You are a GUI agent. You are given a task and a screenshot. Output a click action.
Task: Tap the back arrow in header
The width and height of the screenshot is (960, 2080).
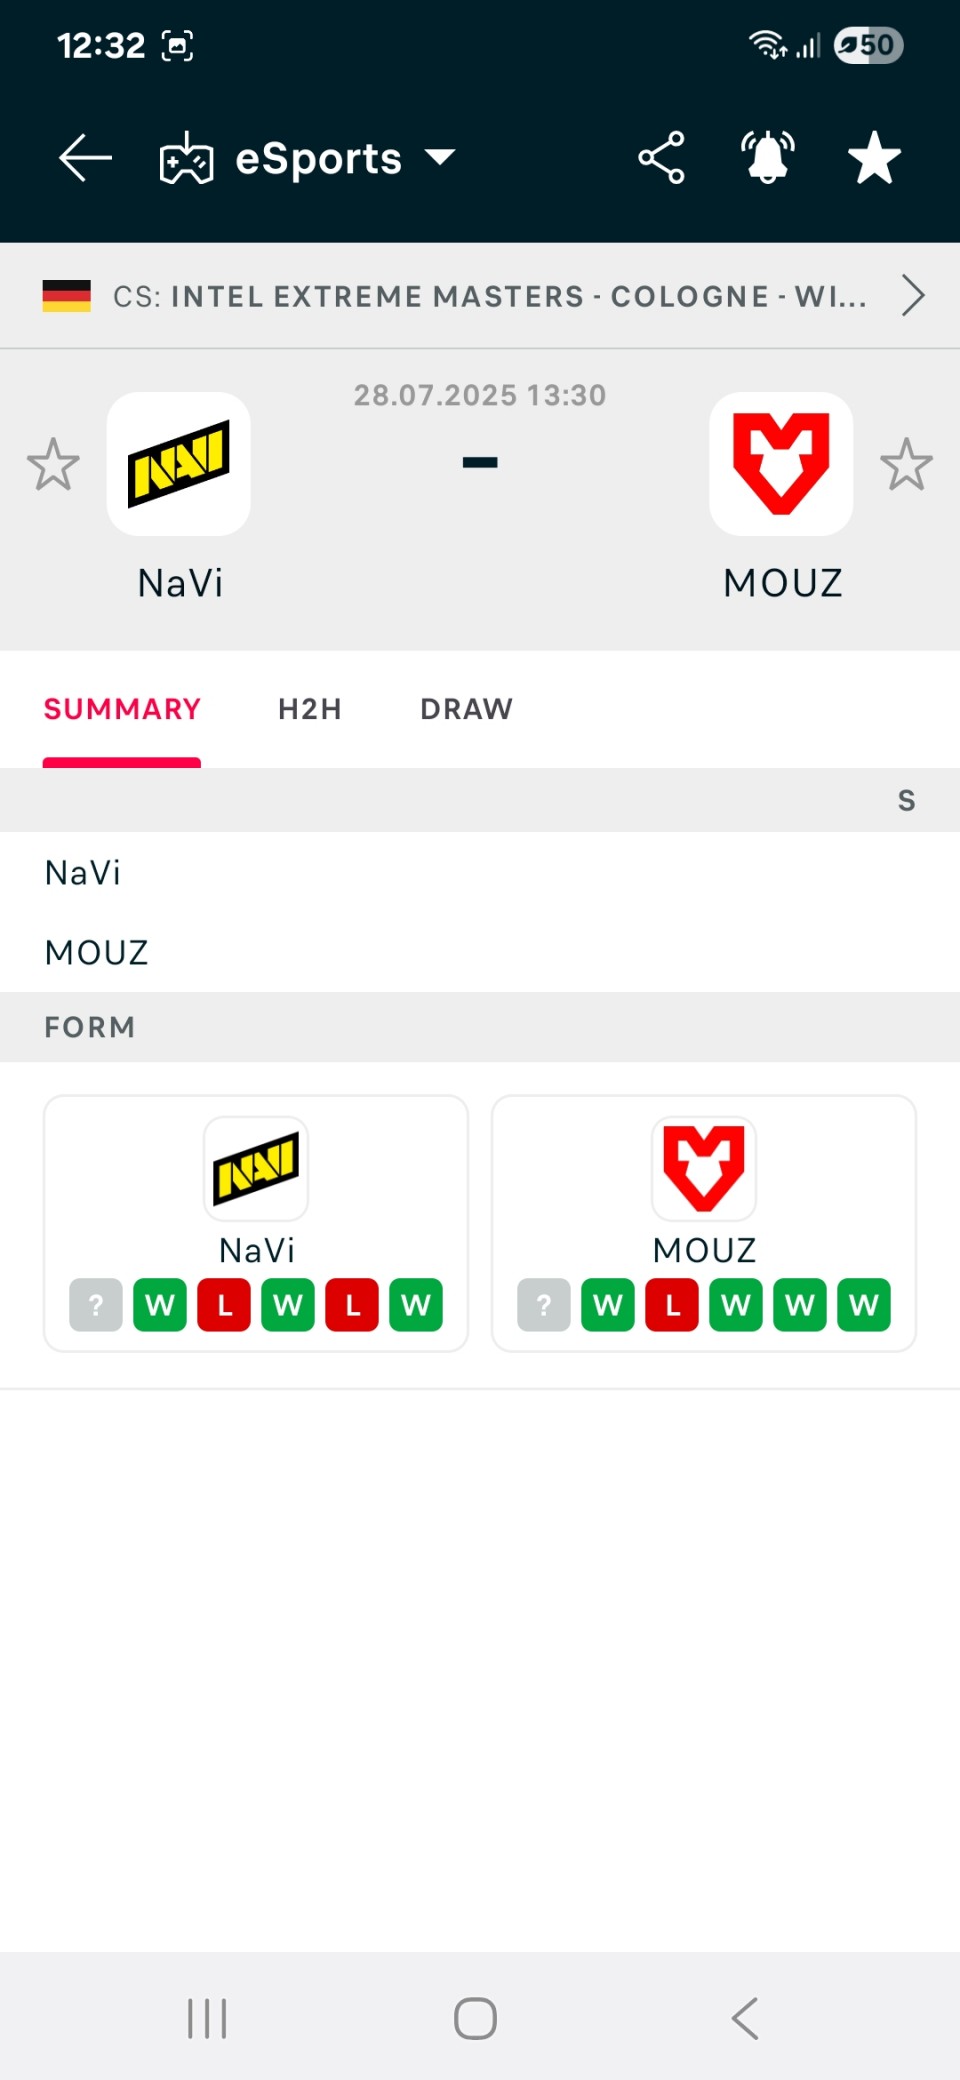pyautogui.click(x=85, y=158)
